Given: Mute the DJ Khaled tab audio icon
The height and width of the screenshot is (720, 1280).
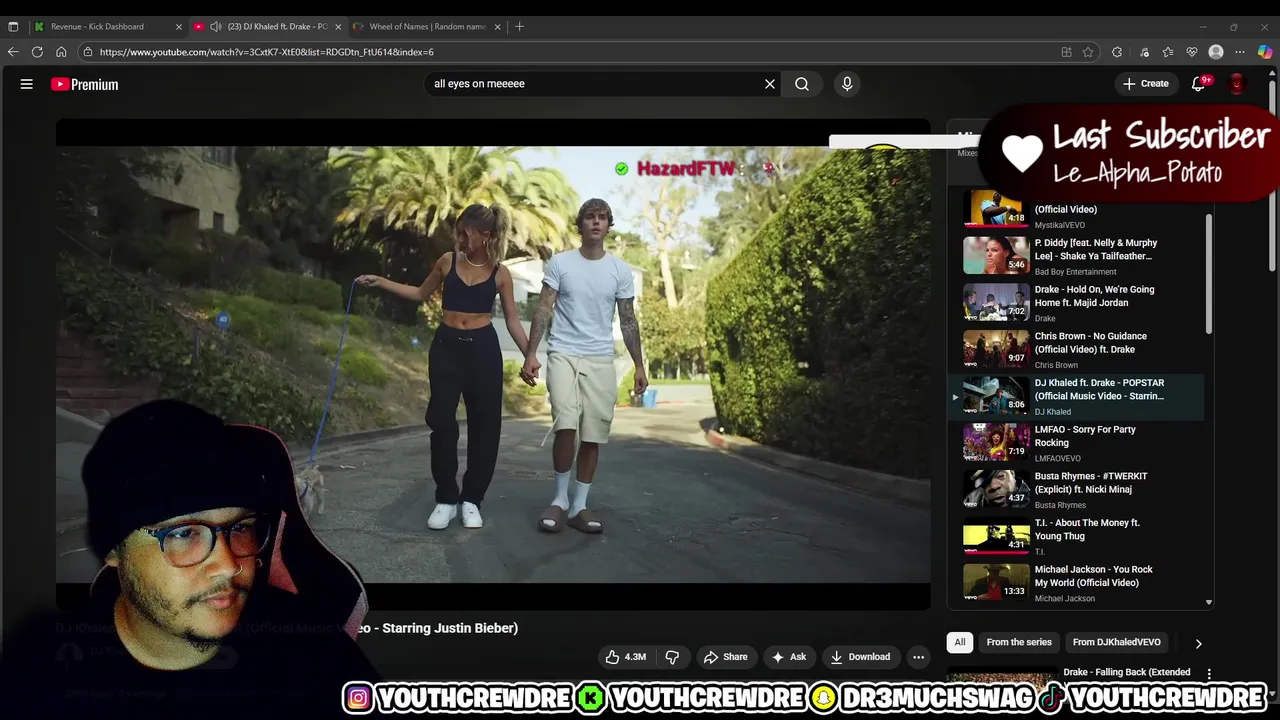Looking at the screenshot, I should click(x=215, y=26).
